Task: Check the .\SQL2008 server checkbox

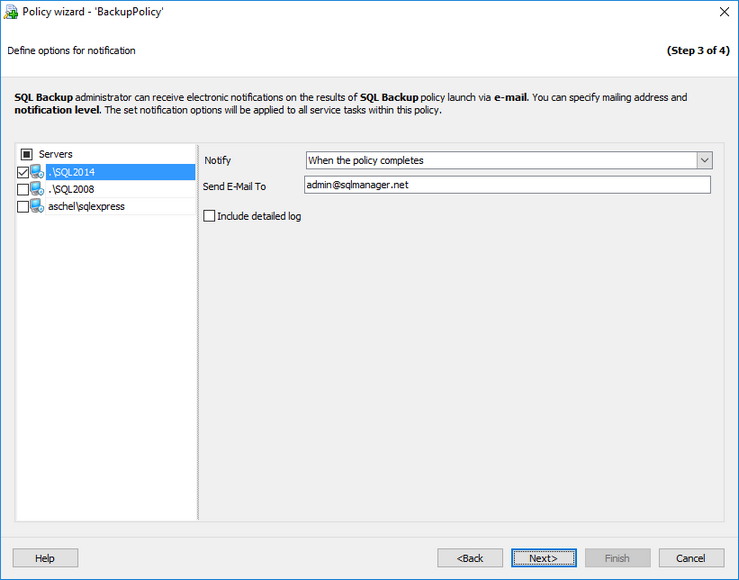Action: click(23, 189)
